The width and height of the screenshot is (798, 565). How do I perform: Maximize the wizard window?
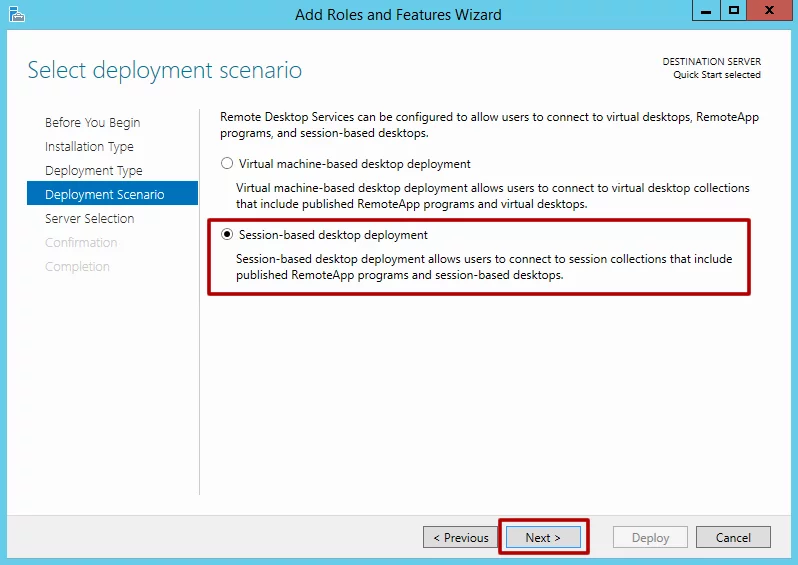click(734, 11)
